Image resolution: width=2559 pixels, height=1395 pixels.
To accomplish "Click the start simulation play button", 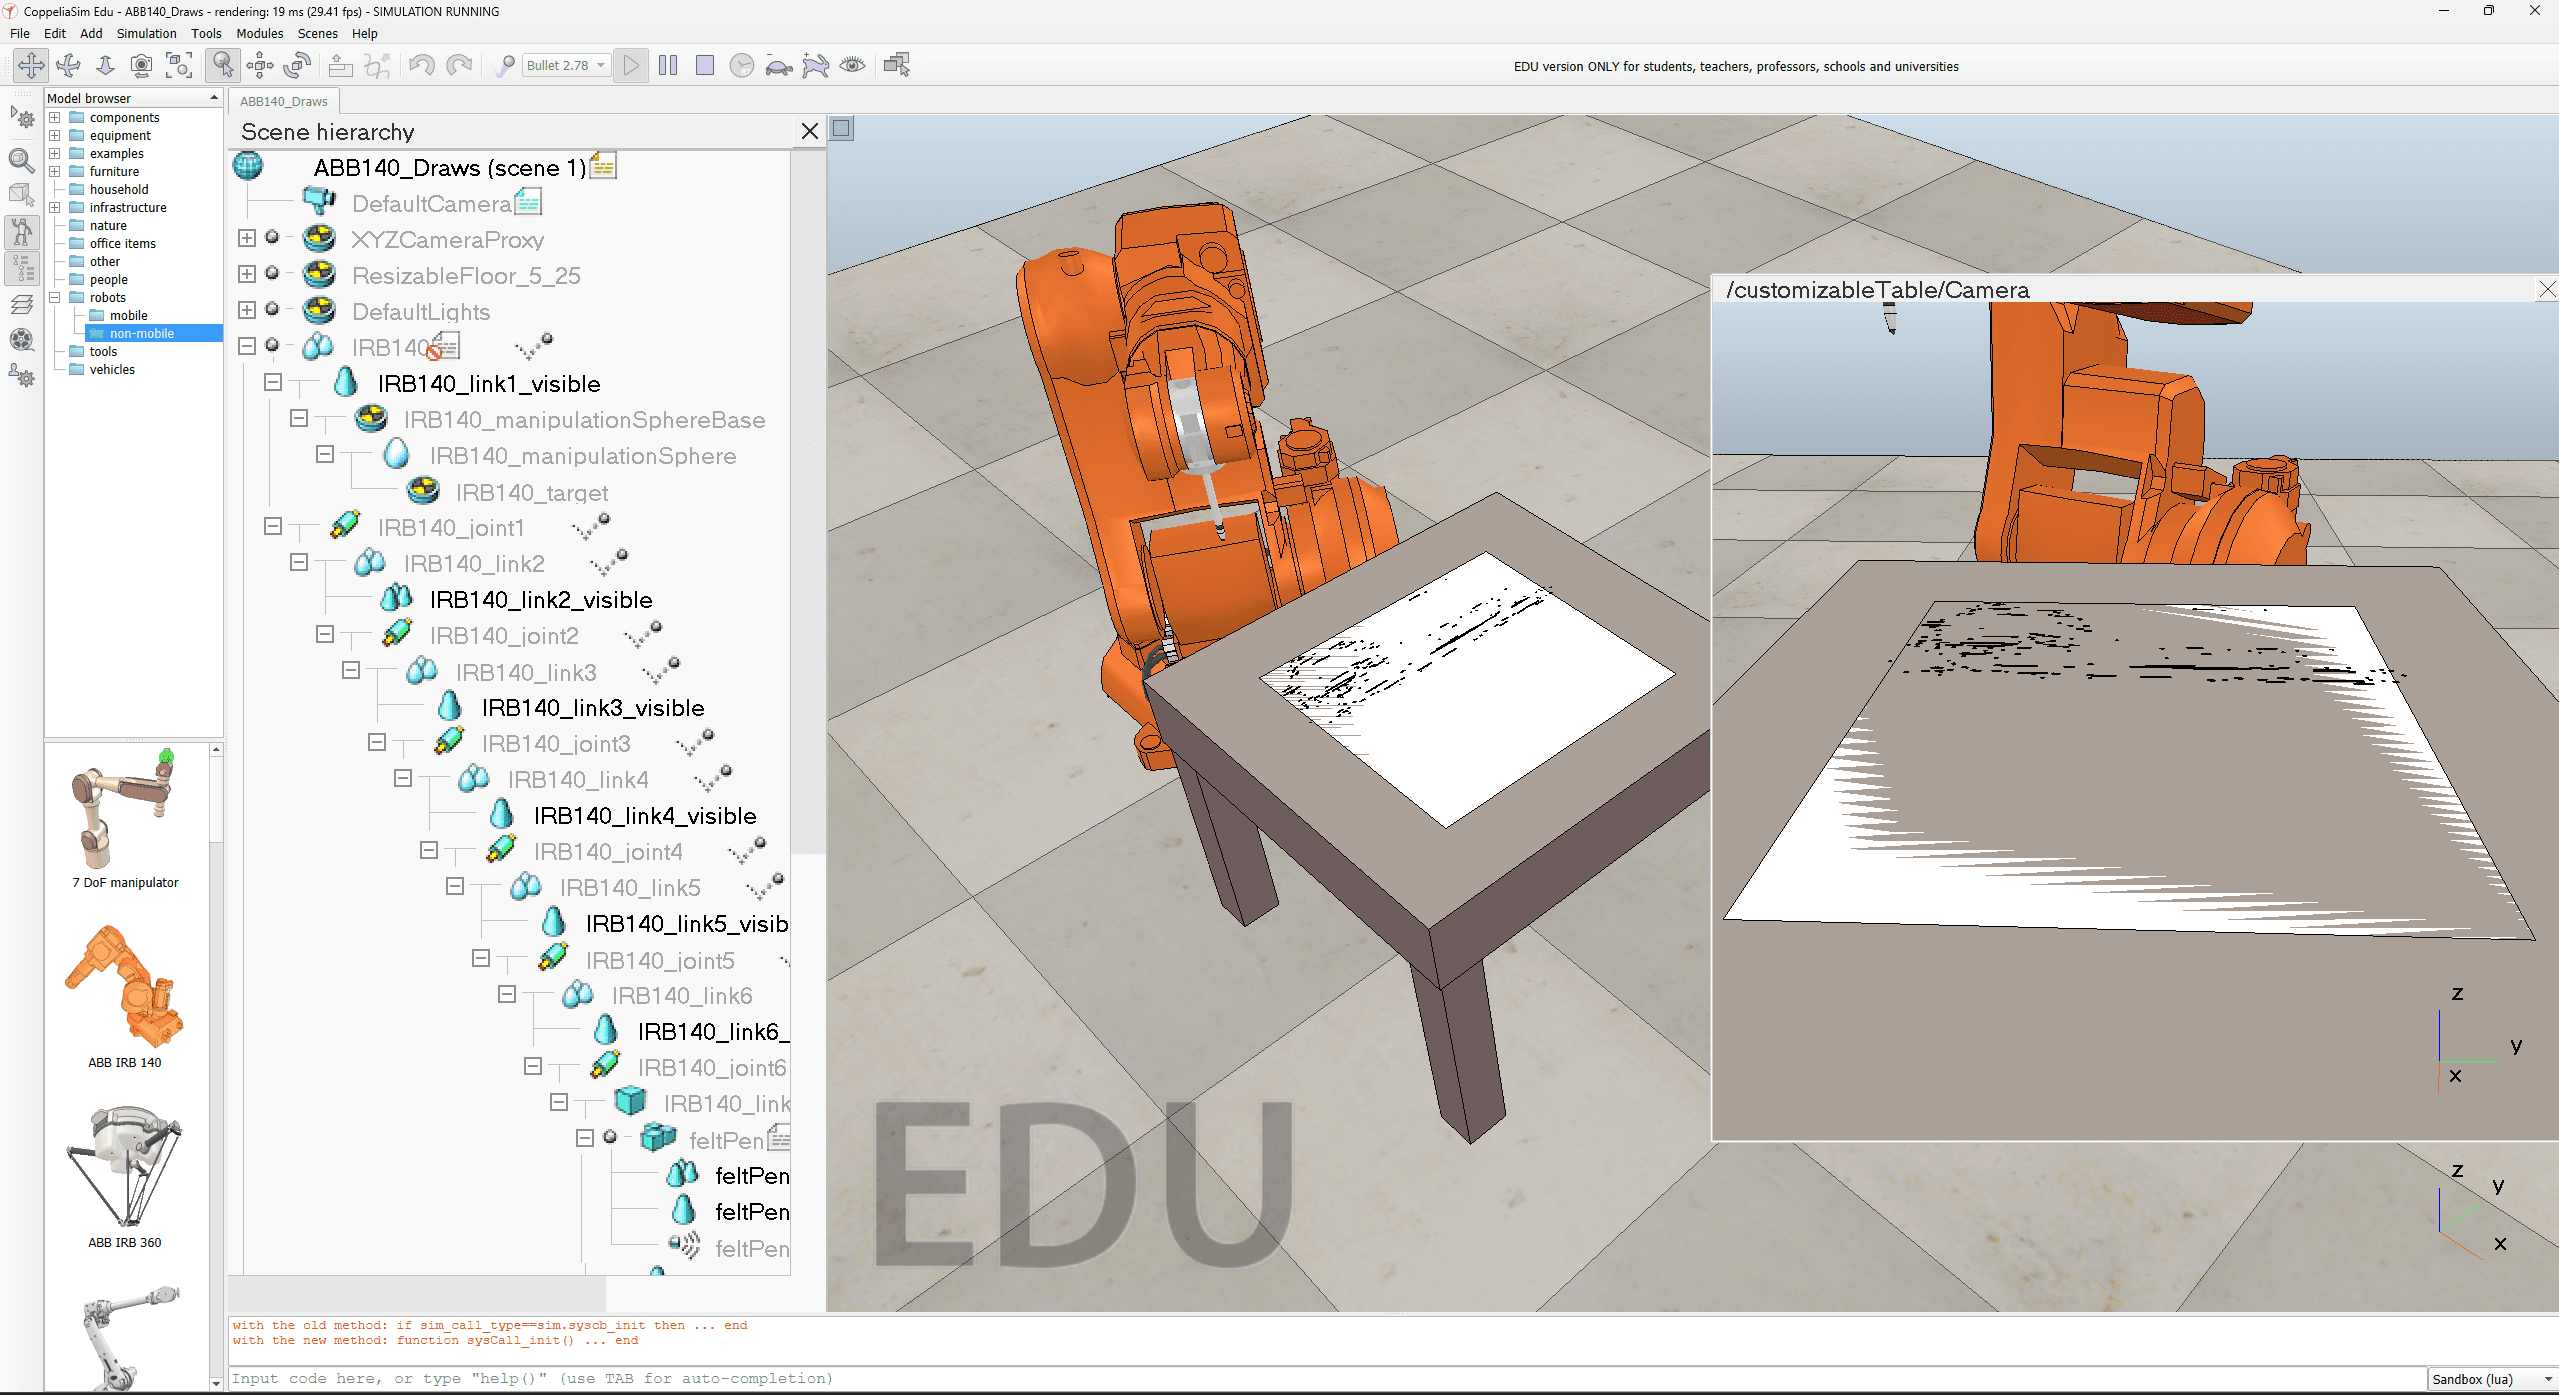I will coord(631,66).
